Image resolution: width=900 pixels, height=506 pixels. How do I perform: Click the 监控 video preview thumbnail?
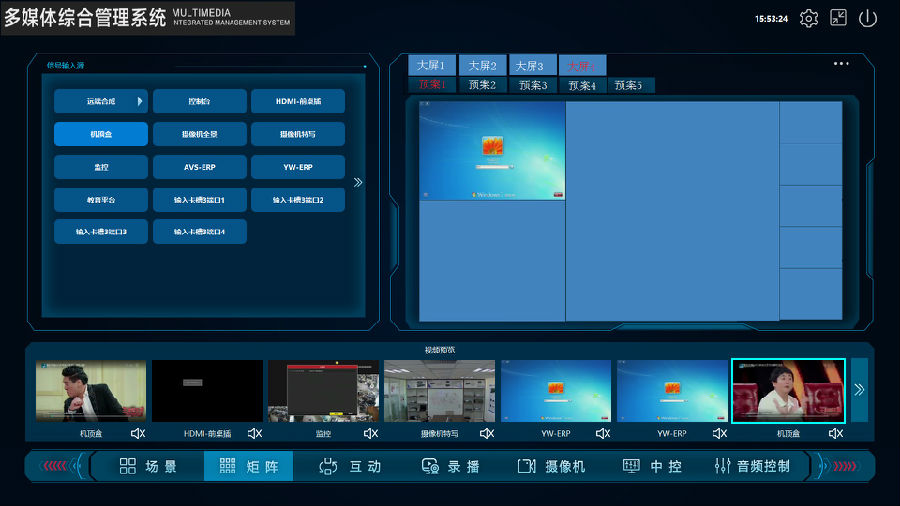click(x=323, y=391)
